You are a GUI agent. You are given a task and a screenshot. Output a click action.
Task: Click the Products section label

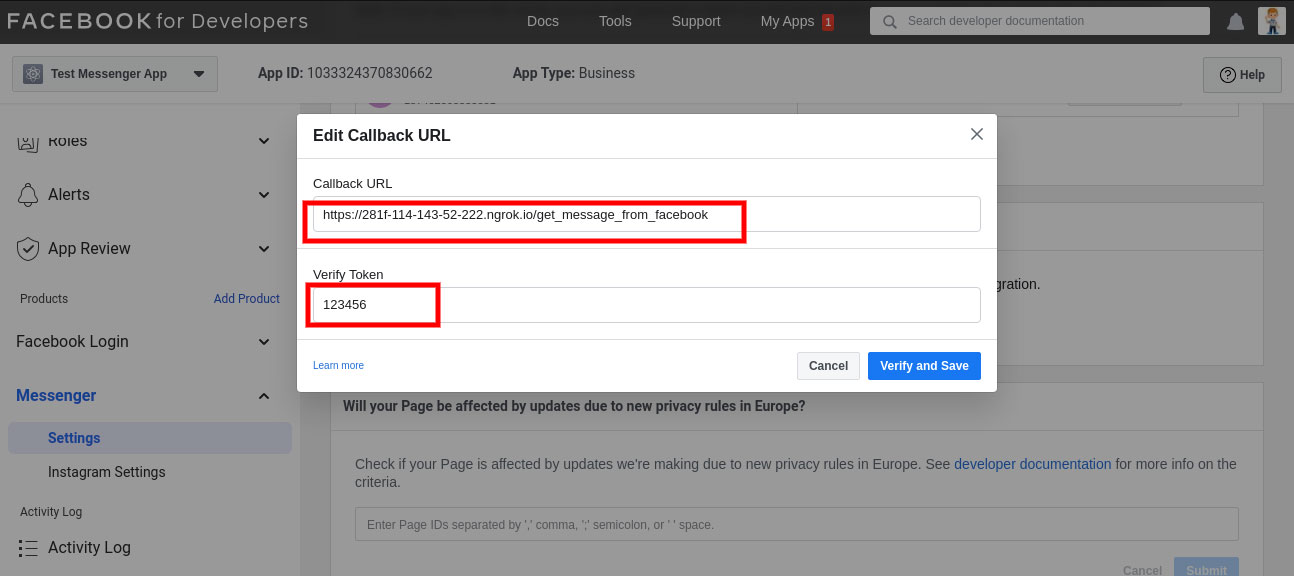tap(44, 299)
